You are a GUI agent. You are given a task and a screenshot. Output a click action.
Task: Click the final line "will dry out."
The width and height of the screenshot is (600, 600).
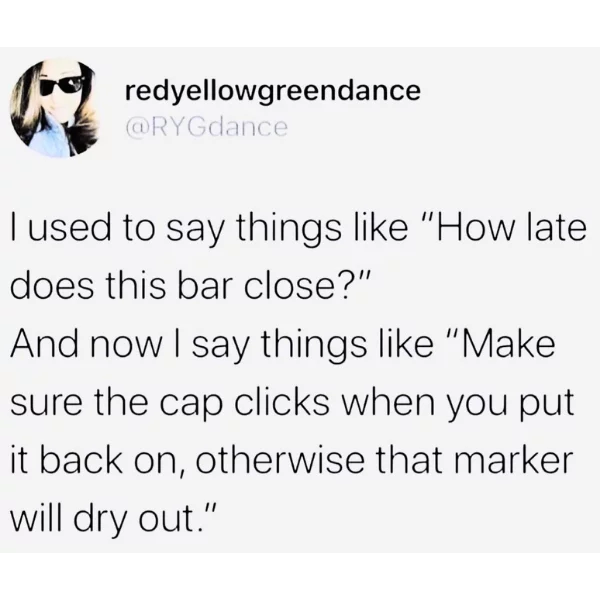pos(114,519)
